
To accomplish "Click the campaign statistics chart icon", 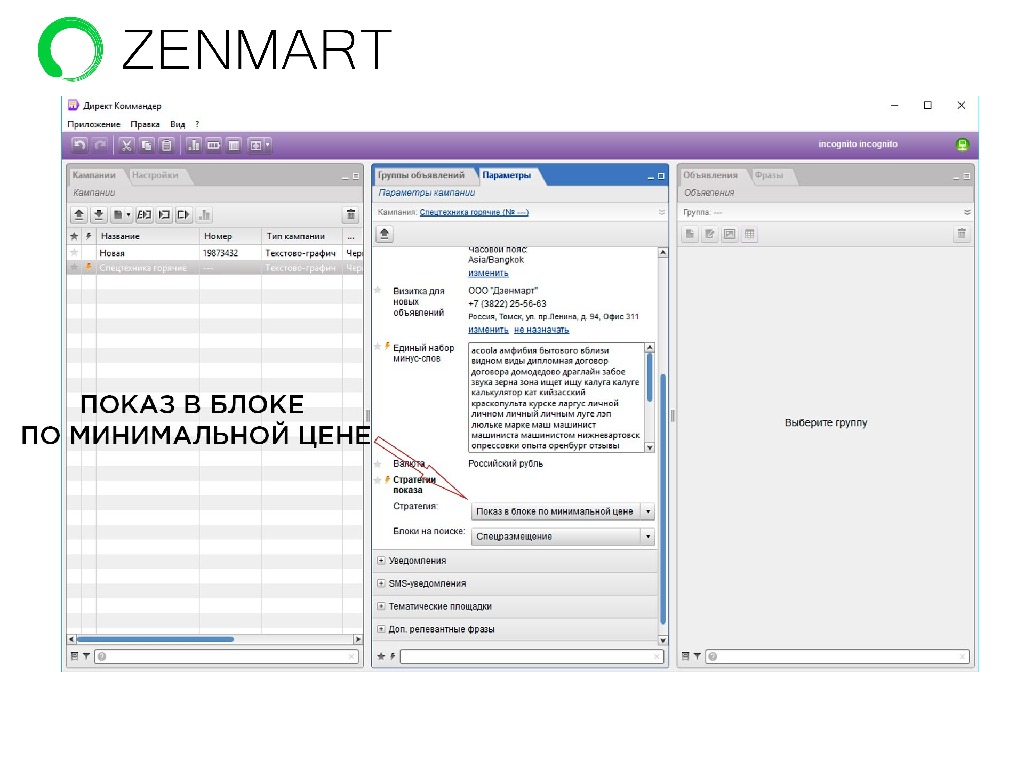I will (204, 215).
